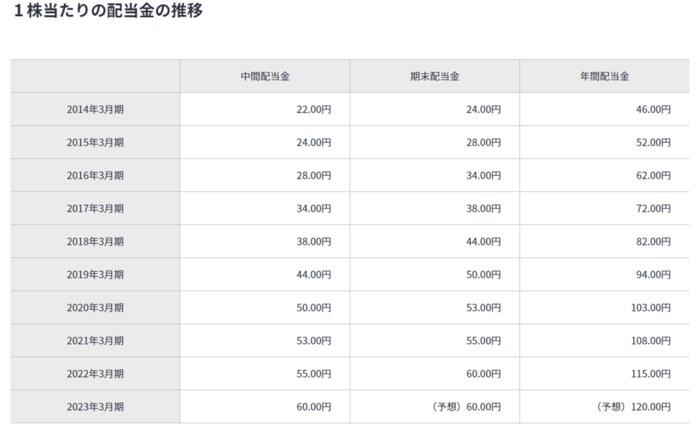Select the 年間配当金 column header
The height and width of the screenshot is (431, 700).
[603, 76]
